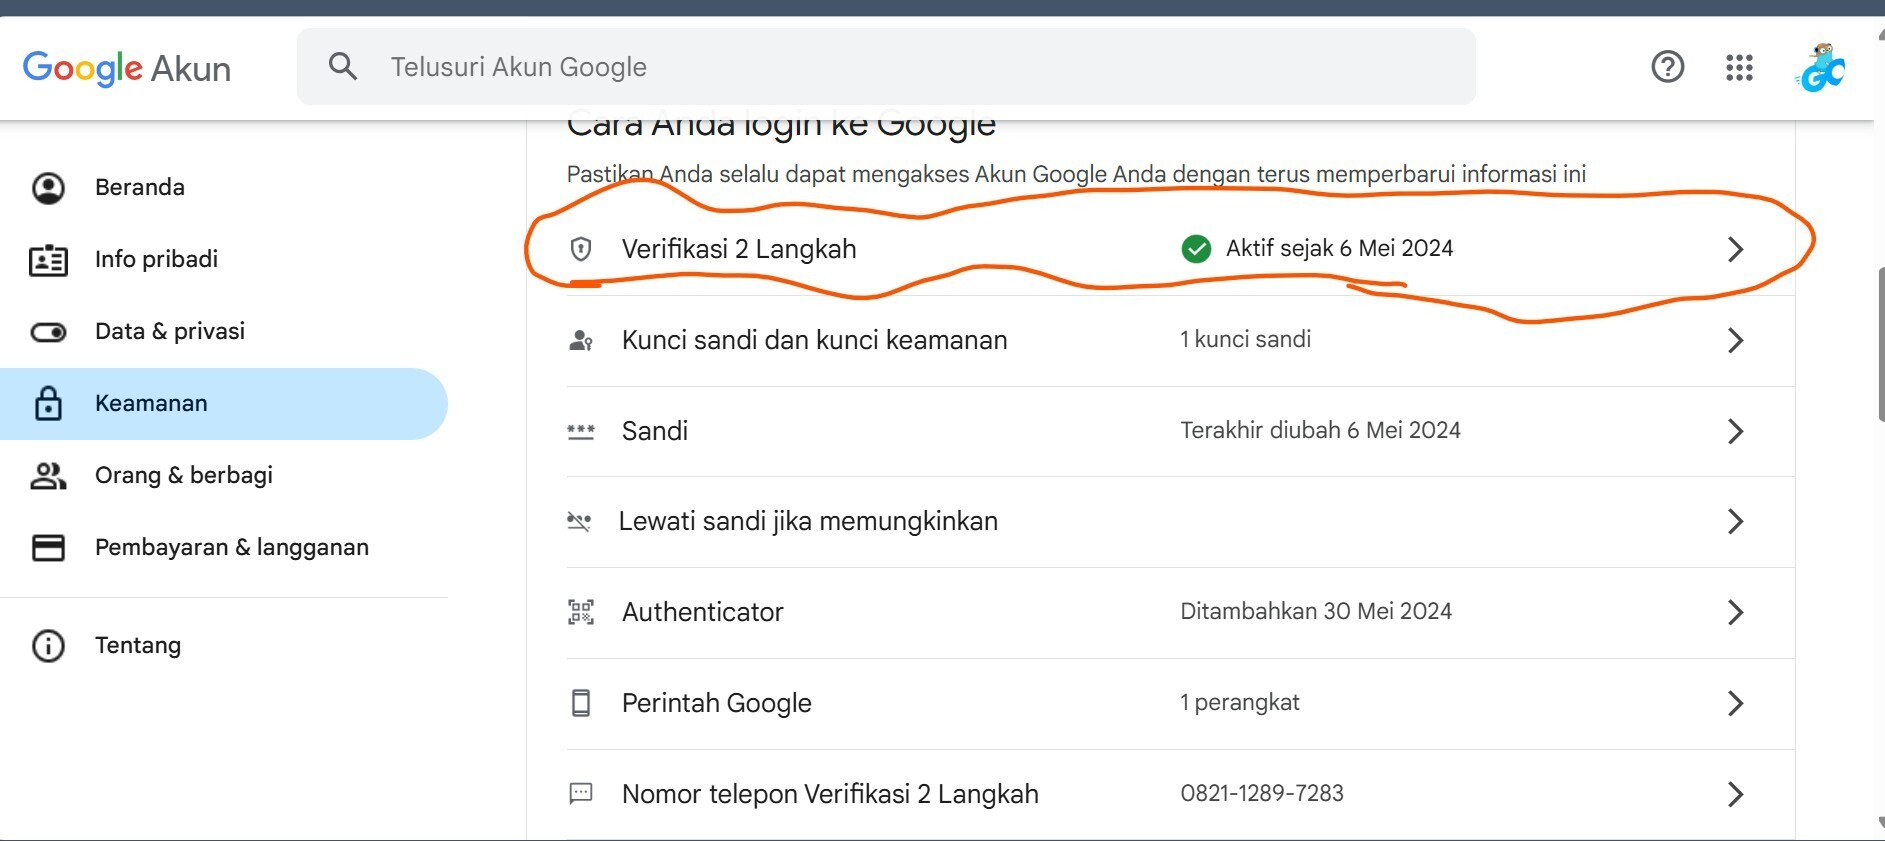Expand the Authenticator row chevron
This screenshot has height=841, width=1885.
(1736, 612)
